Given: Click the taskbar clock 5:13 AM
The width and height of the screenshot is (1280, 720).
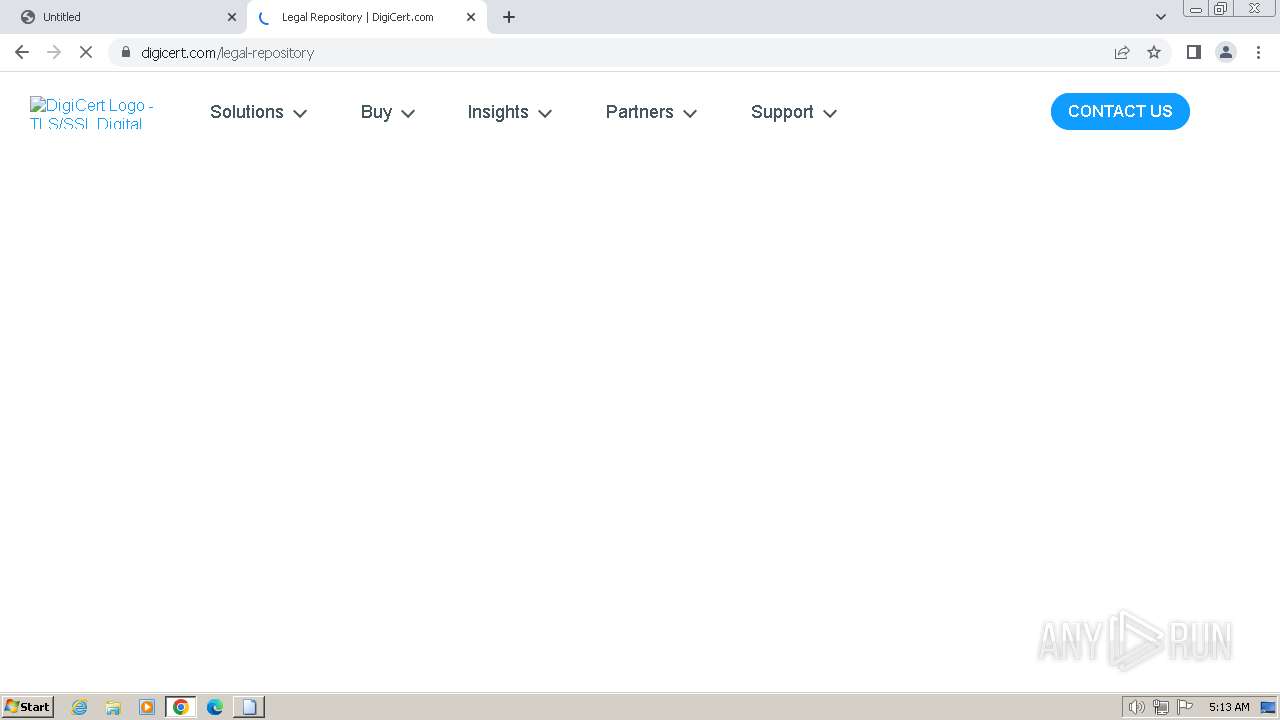Looking at the screenshot, I should 1229,707.
